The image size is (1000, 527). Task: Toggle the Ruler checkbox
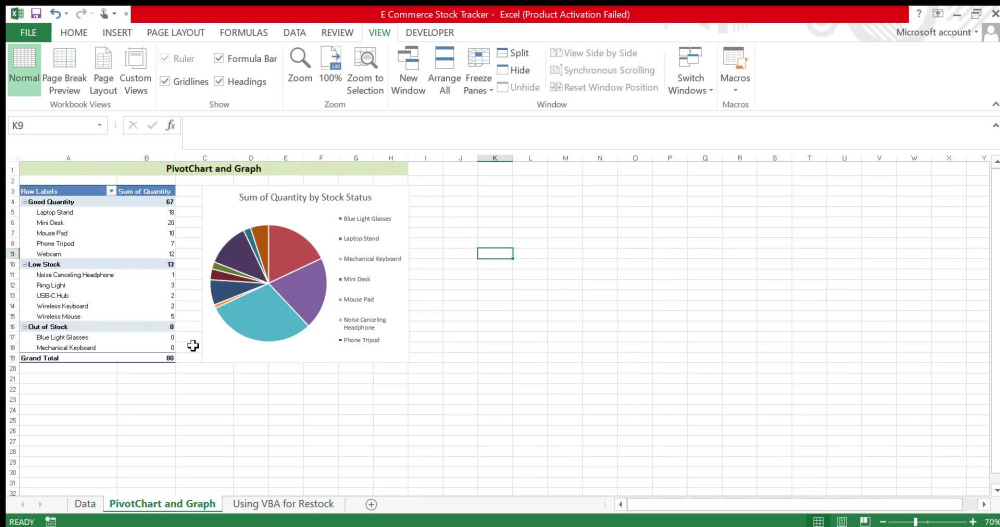point(165,58)
